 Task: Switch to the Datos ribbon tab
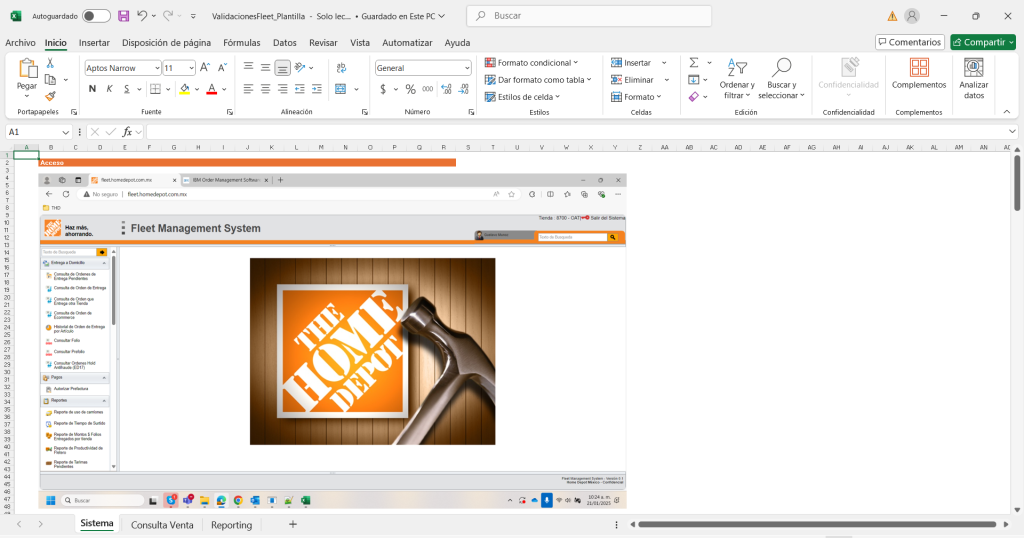(284, 42)
